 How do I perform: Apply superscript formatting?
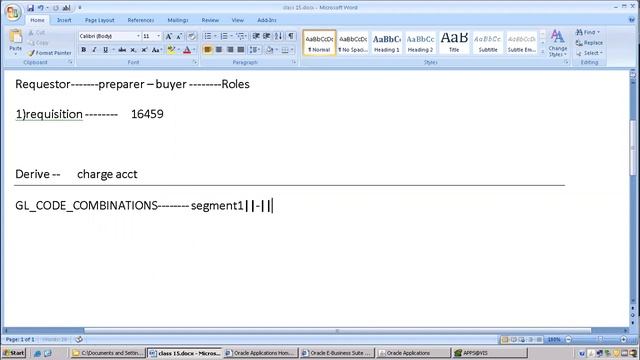tap(144, 50)
